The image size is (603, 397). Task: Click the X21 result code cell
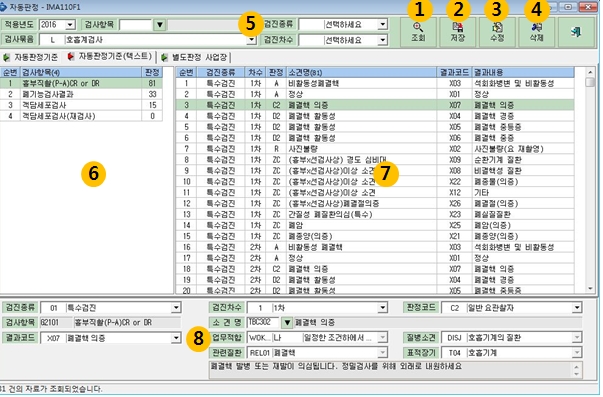[x=455, y=236]
